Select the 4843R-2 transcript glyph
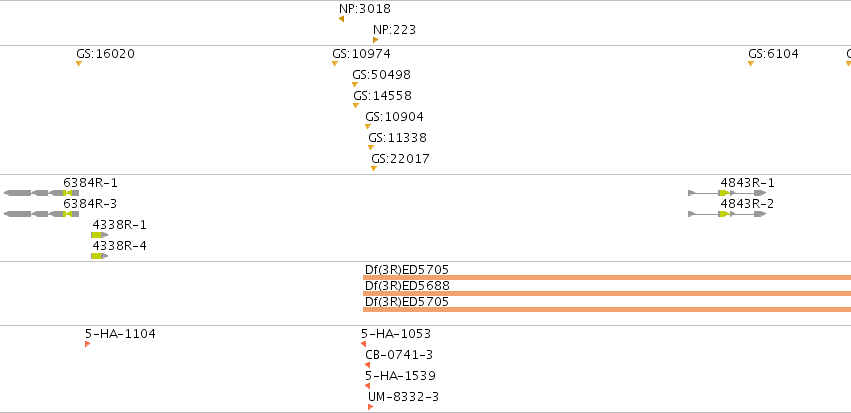The image size is (851, 413). point(727,214)
